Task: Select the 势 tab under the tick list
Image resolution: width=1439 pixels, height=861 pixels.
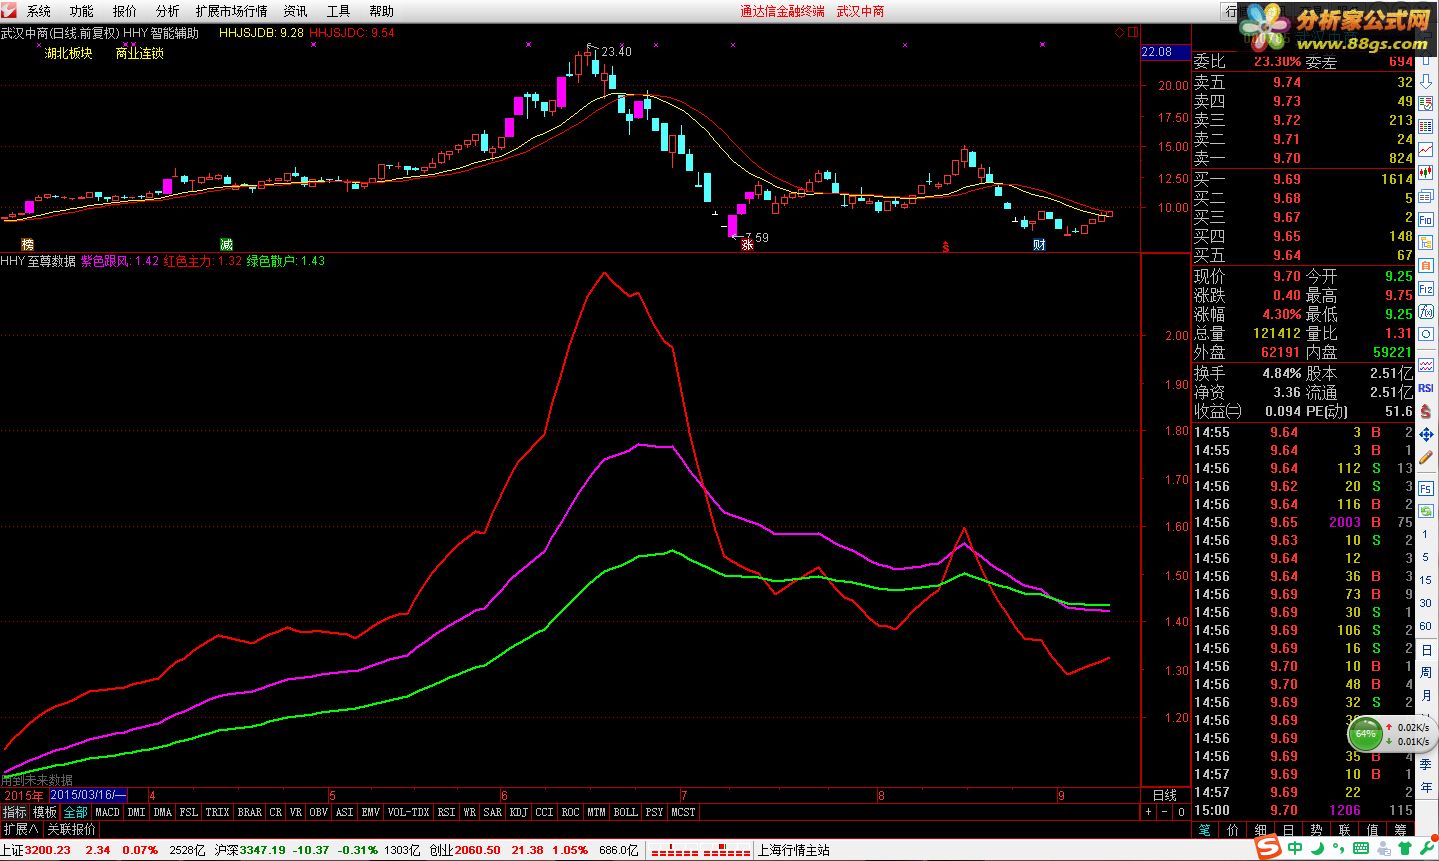Action: [1317, 831]
